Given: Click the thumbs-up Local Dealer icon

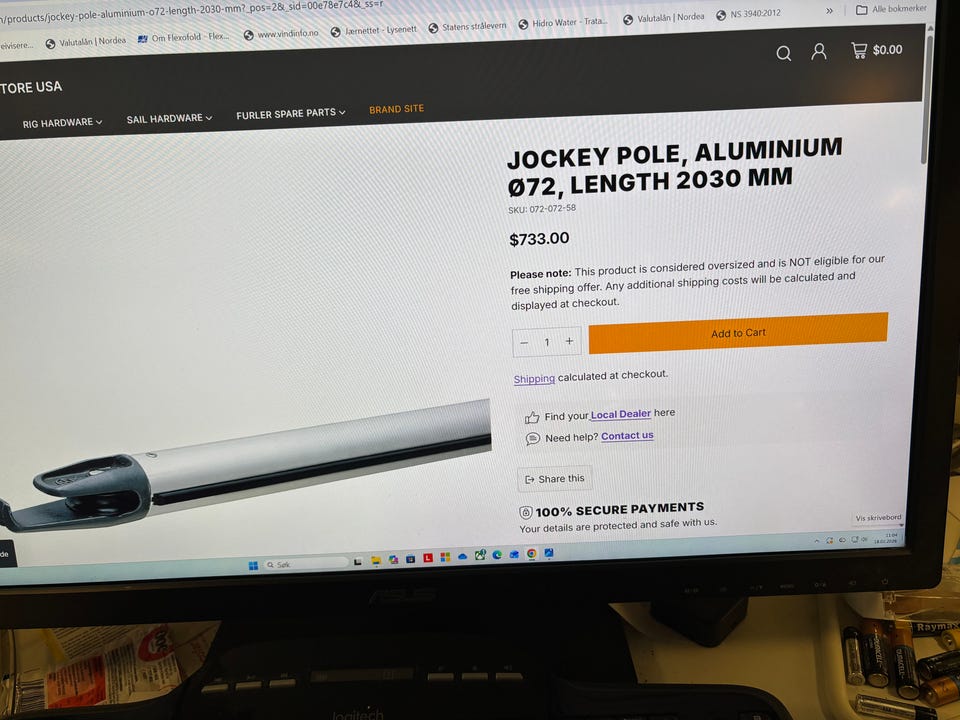Looking at the screenshot, I should (531, 418).
